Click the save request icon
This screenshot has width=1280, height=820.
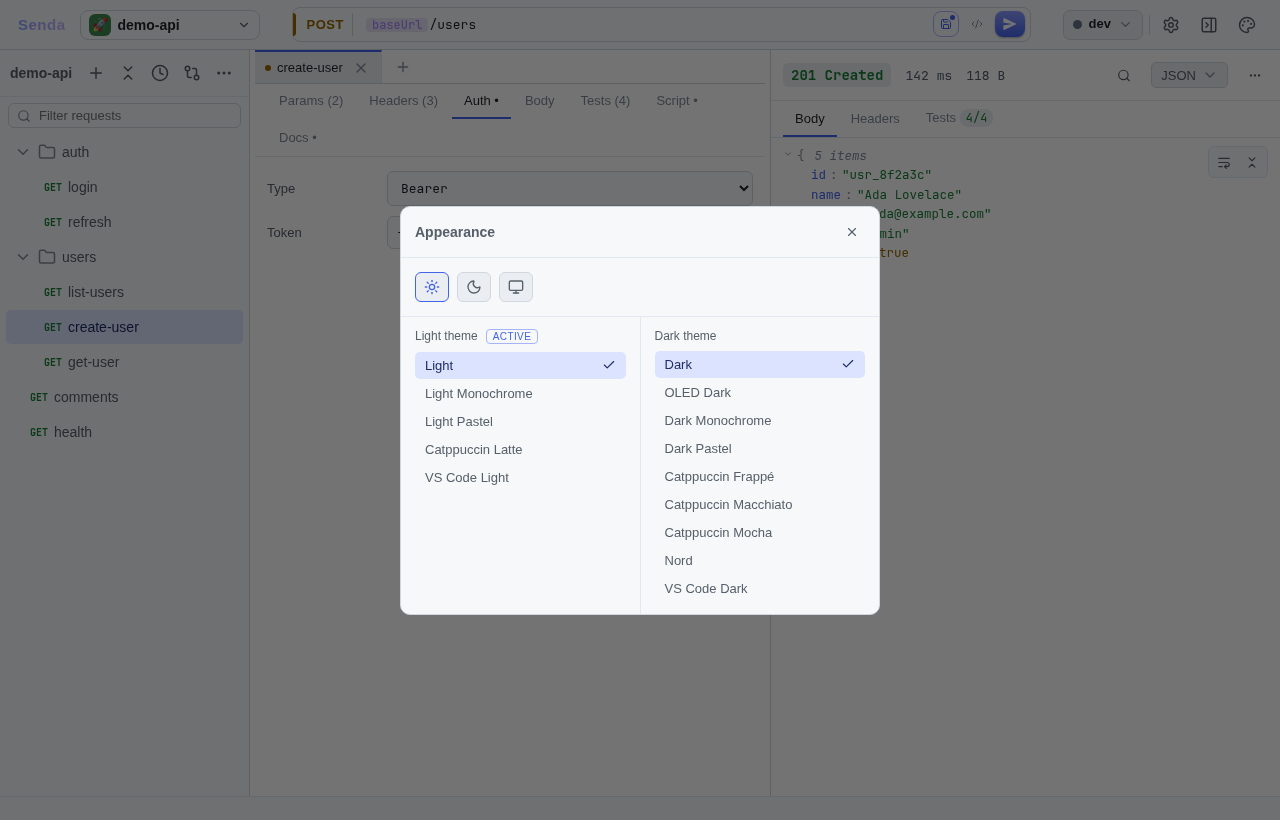click(x=946, y=24)
